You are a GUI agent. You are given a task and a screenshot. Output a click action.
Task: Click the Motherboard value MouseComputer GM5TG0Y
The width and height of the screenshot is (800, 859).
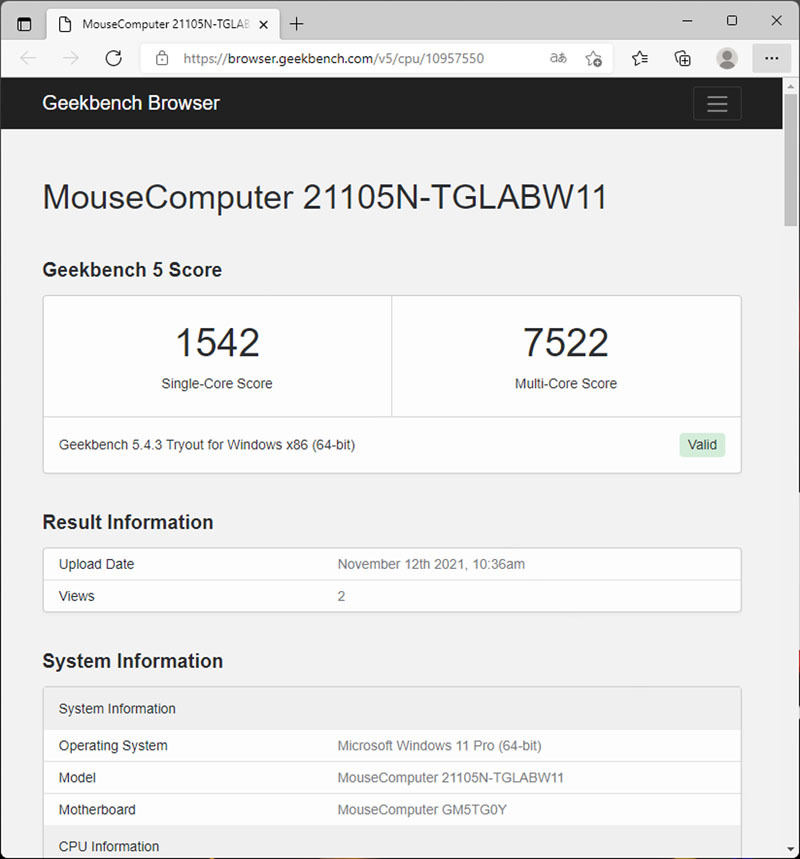tap(422, 810)
